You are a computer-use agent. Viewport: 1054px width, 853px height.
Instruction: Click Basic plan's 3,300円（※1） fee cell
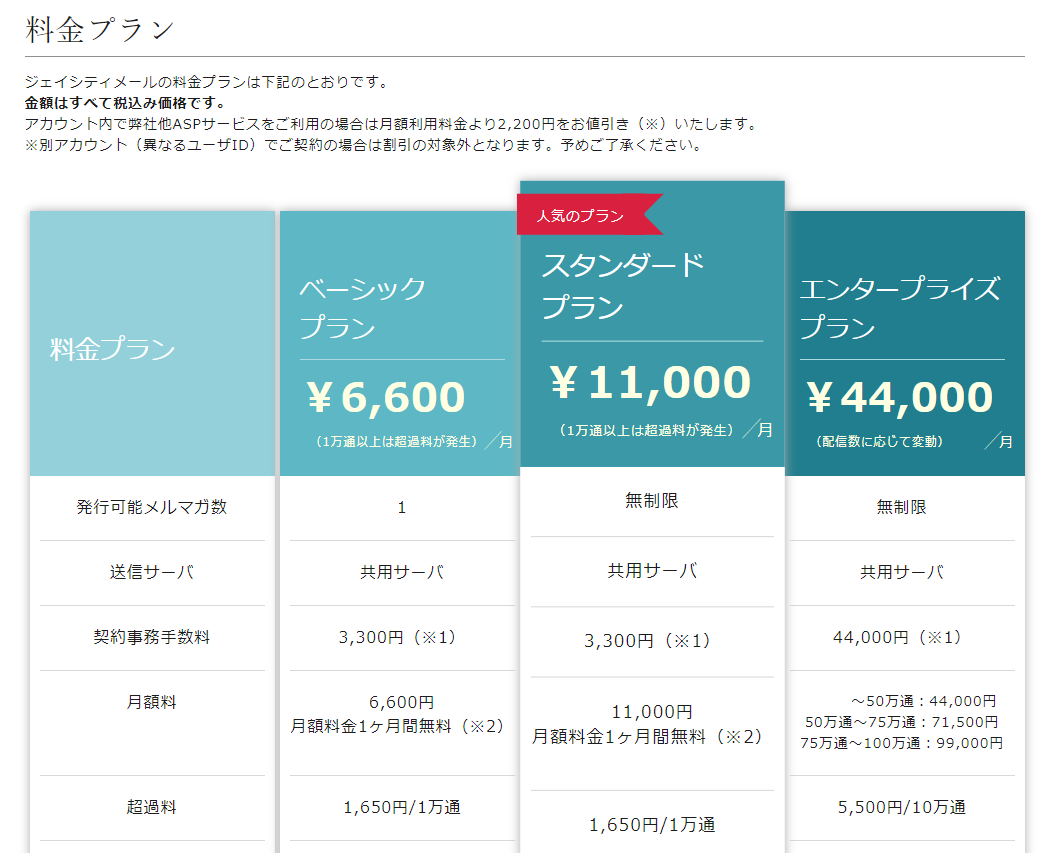tap(402, 637)
